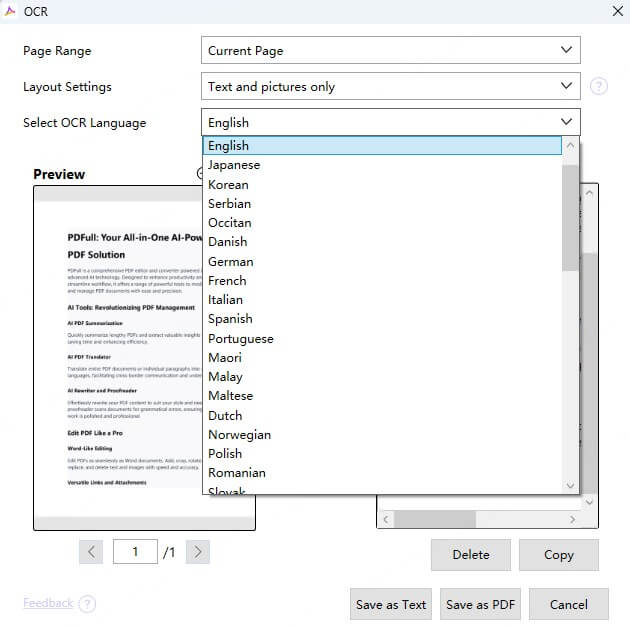Viewport: 630px width, 629px height.
Task: Choose French as OCR language
Action: coord(227,281)
